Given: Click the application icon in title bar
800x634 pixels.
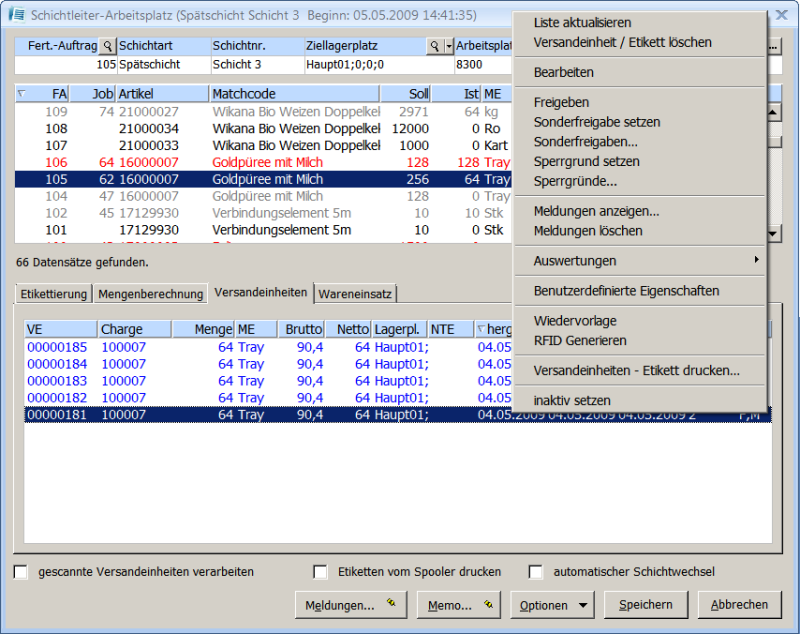Looking at the screenshot, I should [16, 15].
